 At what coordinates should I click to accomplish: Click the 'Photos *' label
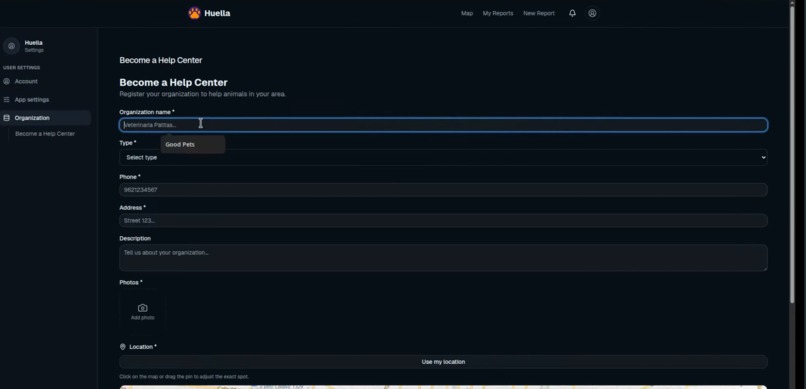(131, 283)
